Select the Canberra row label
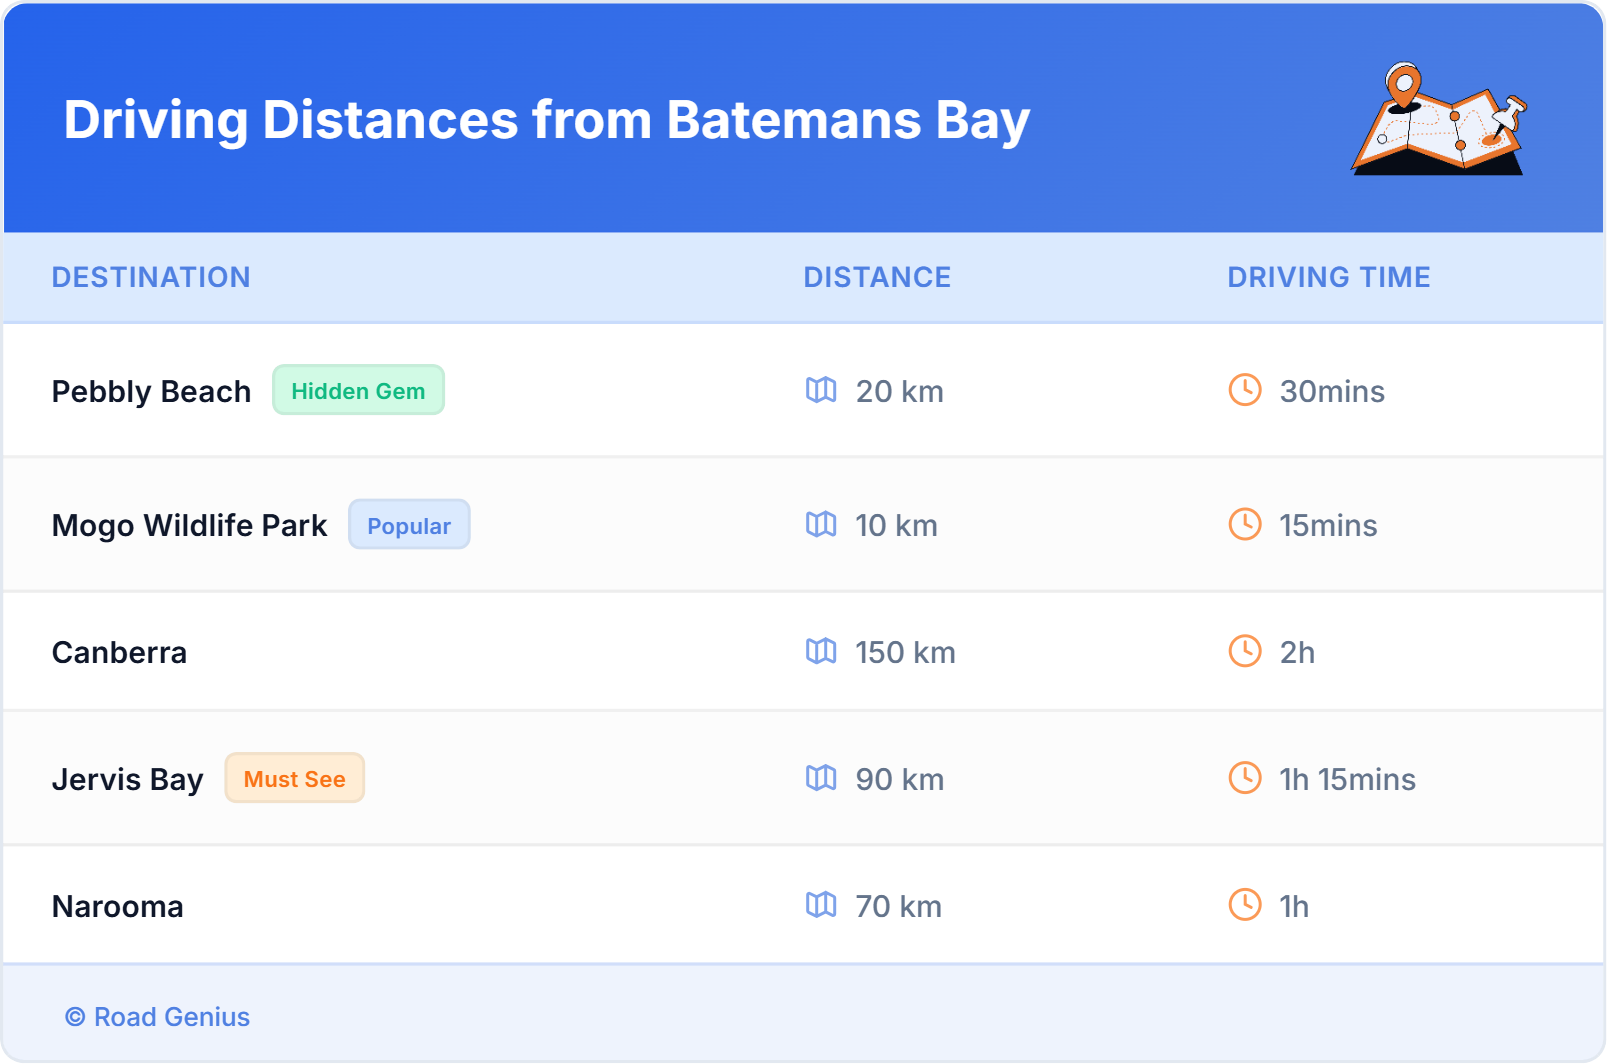 [119, 652]
